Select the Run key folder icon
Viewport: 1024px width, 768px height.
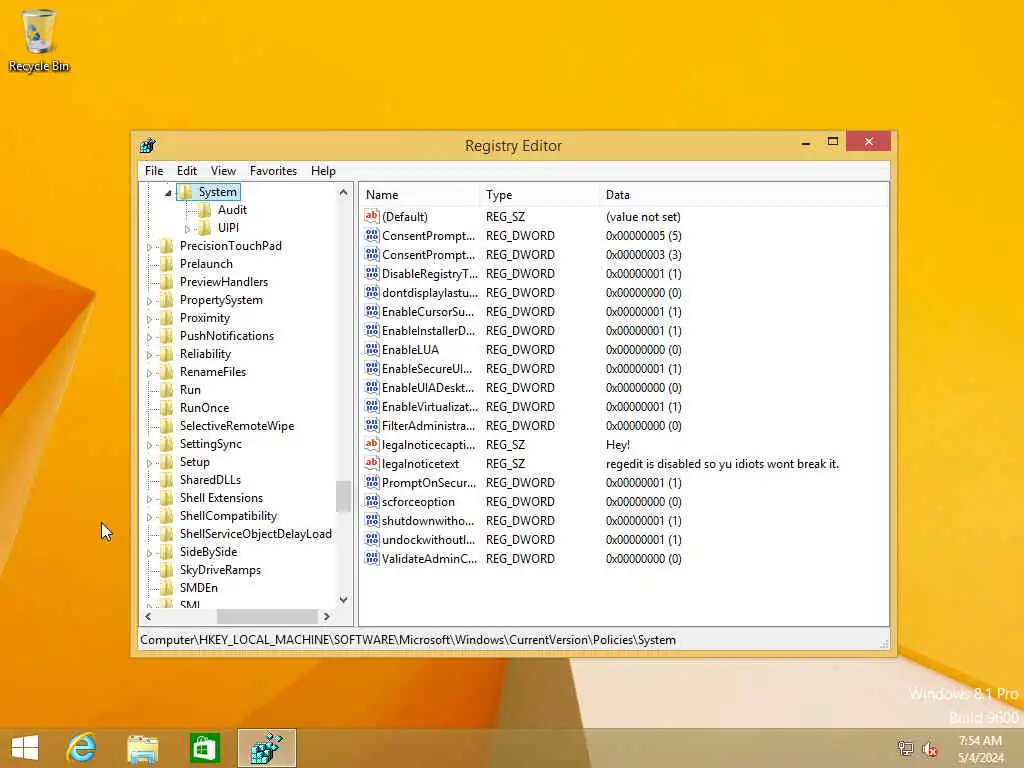pos(167,390)
